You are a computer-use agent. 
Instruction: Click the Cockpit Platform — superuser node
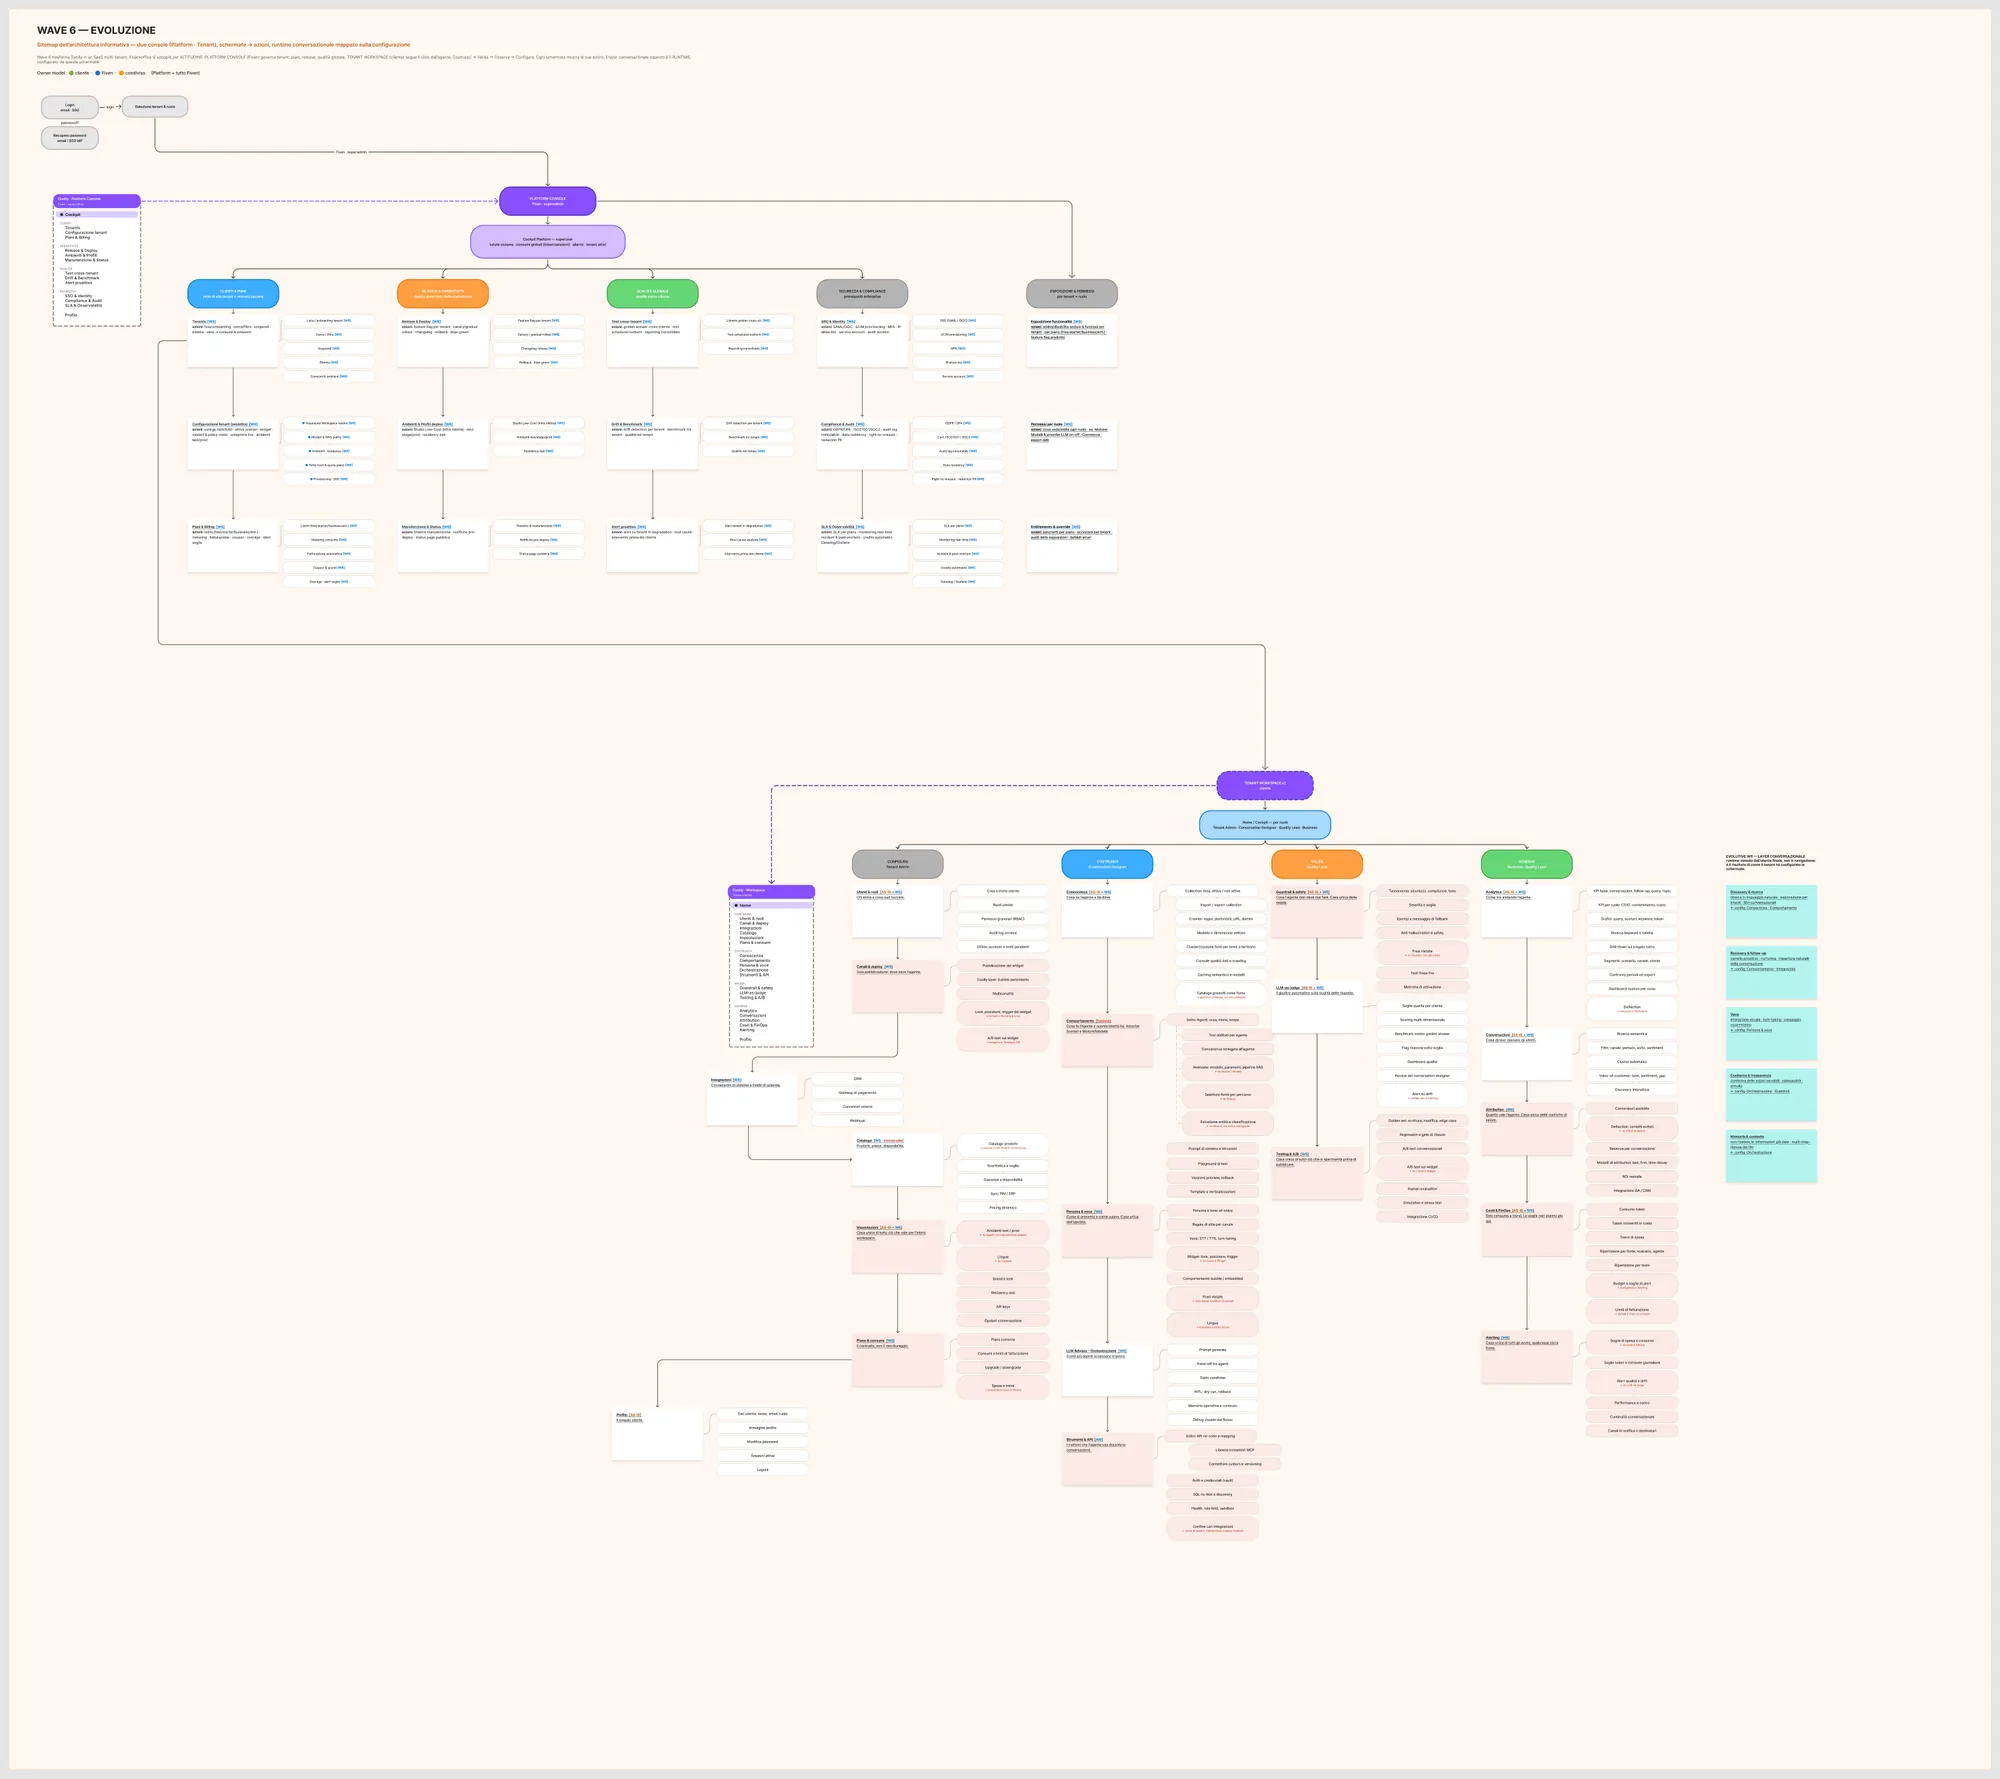[548, 242]
